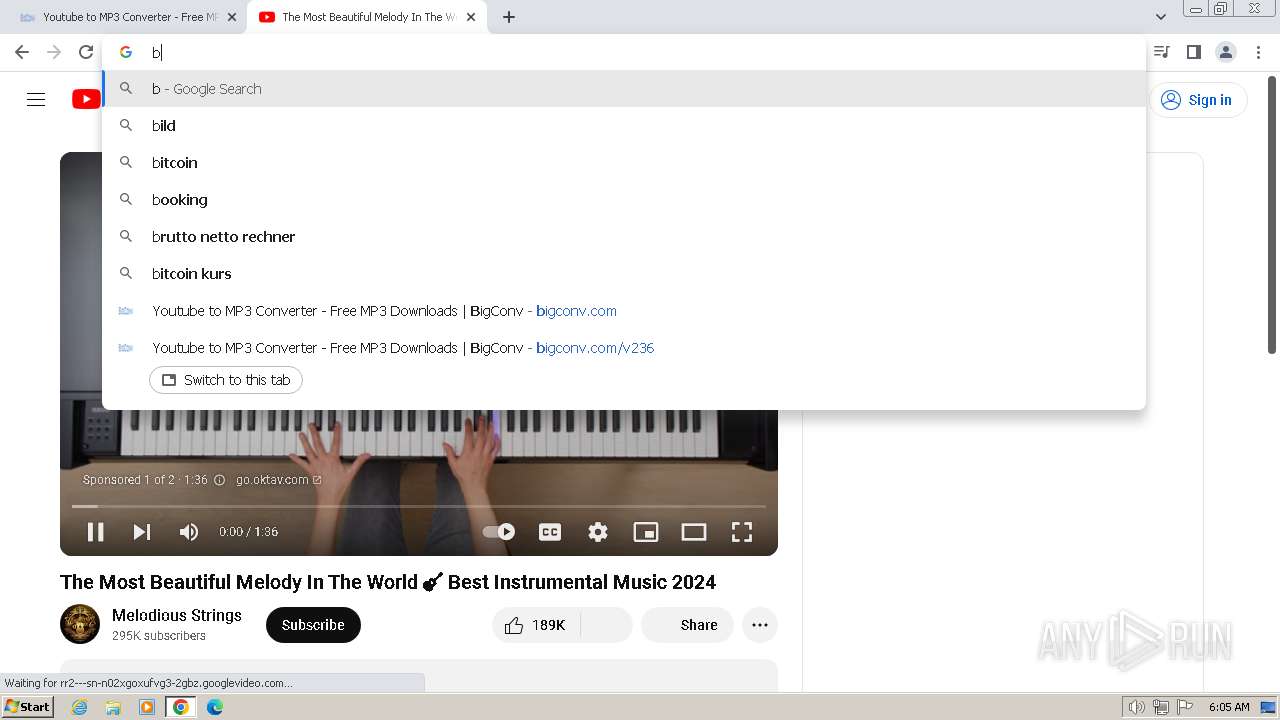Click the ad info icon beside 1:36
1280x720 pixels.
220,480
